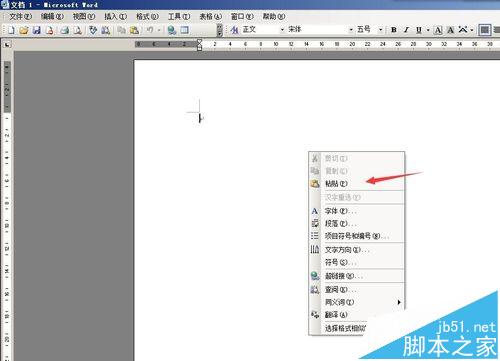This screenshot has width=500, height=361.
Task: Open the 视图 menu
Action: 84,16
